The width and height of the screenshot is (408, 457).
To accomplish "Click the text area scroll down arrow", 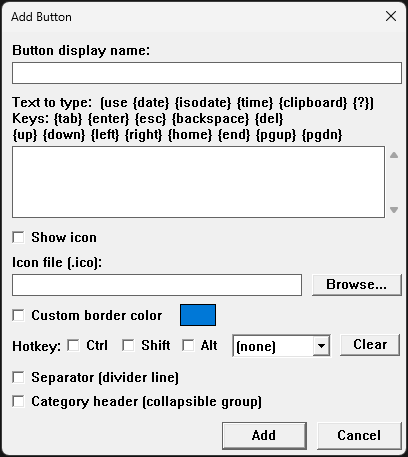I will pos(394,210).
